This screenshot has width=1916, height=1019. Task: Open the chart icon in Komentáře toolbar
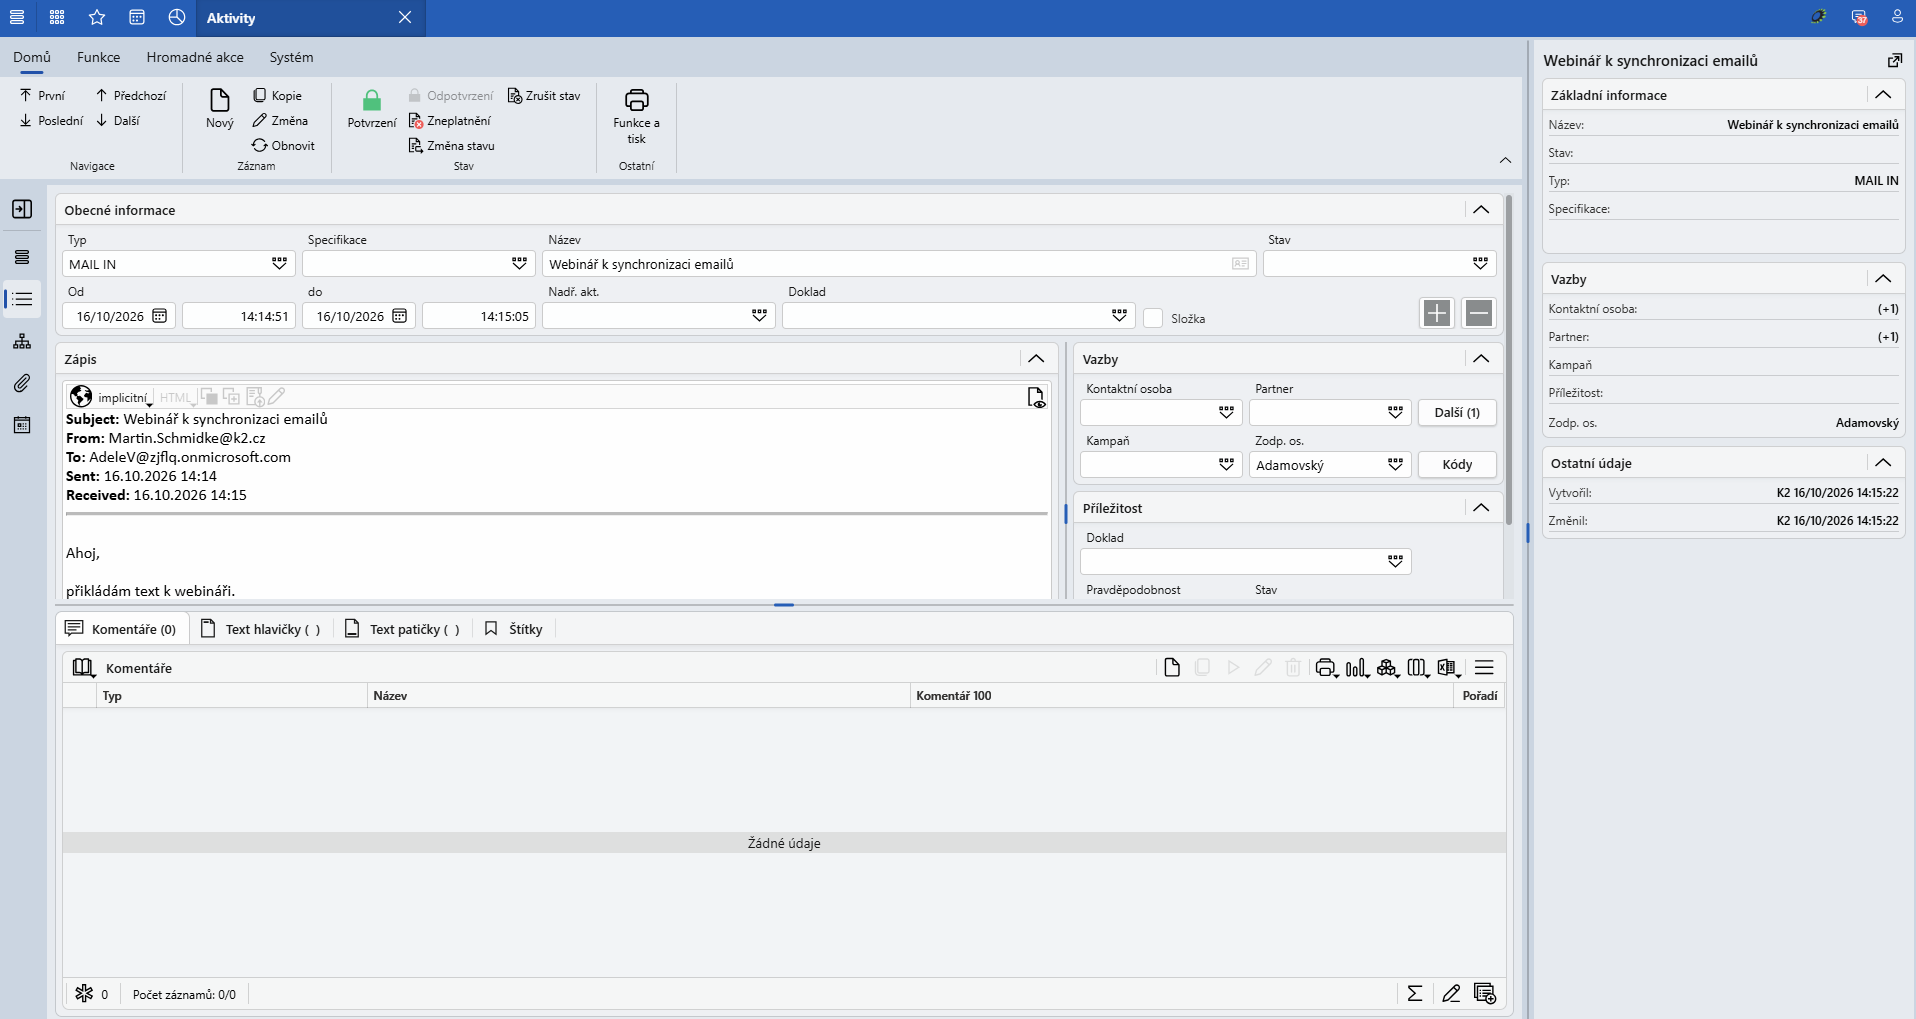[1357, 668]
